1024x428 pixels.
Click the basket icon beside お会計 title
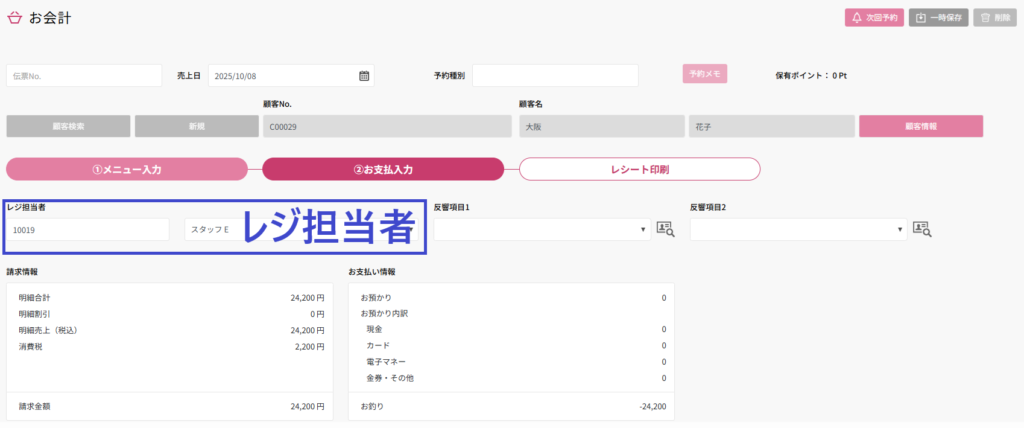coord(14,18)
